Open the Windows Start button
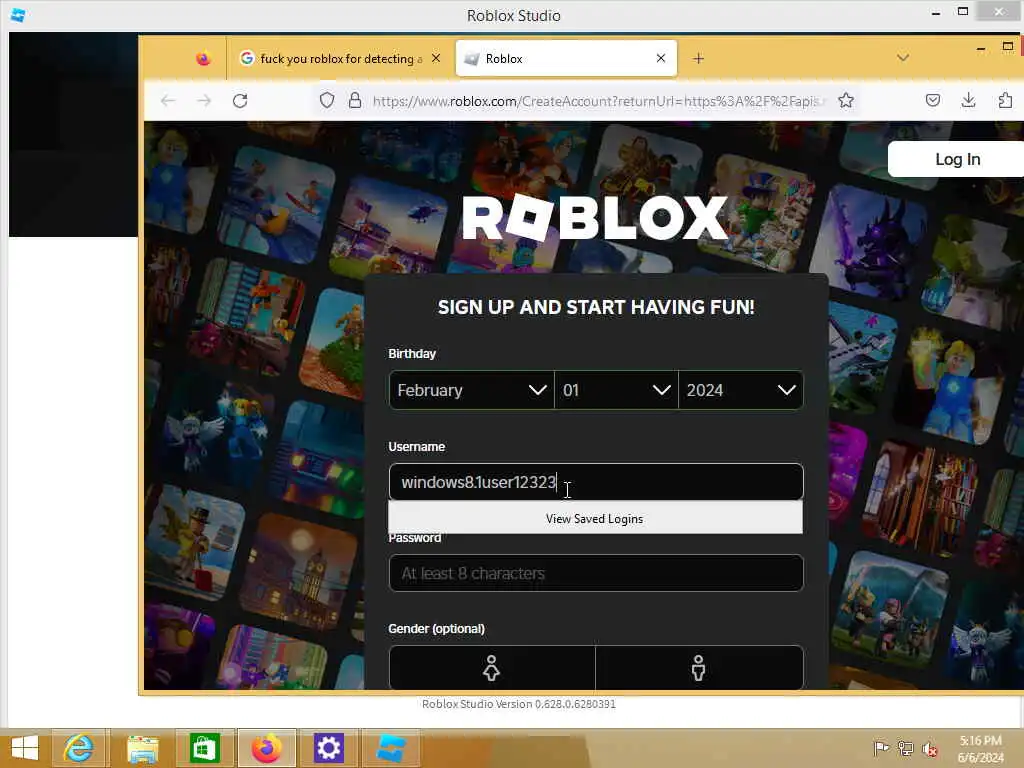The width and height of the screenshot is (1024, 768). (x=25, y=748)
